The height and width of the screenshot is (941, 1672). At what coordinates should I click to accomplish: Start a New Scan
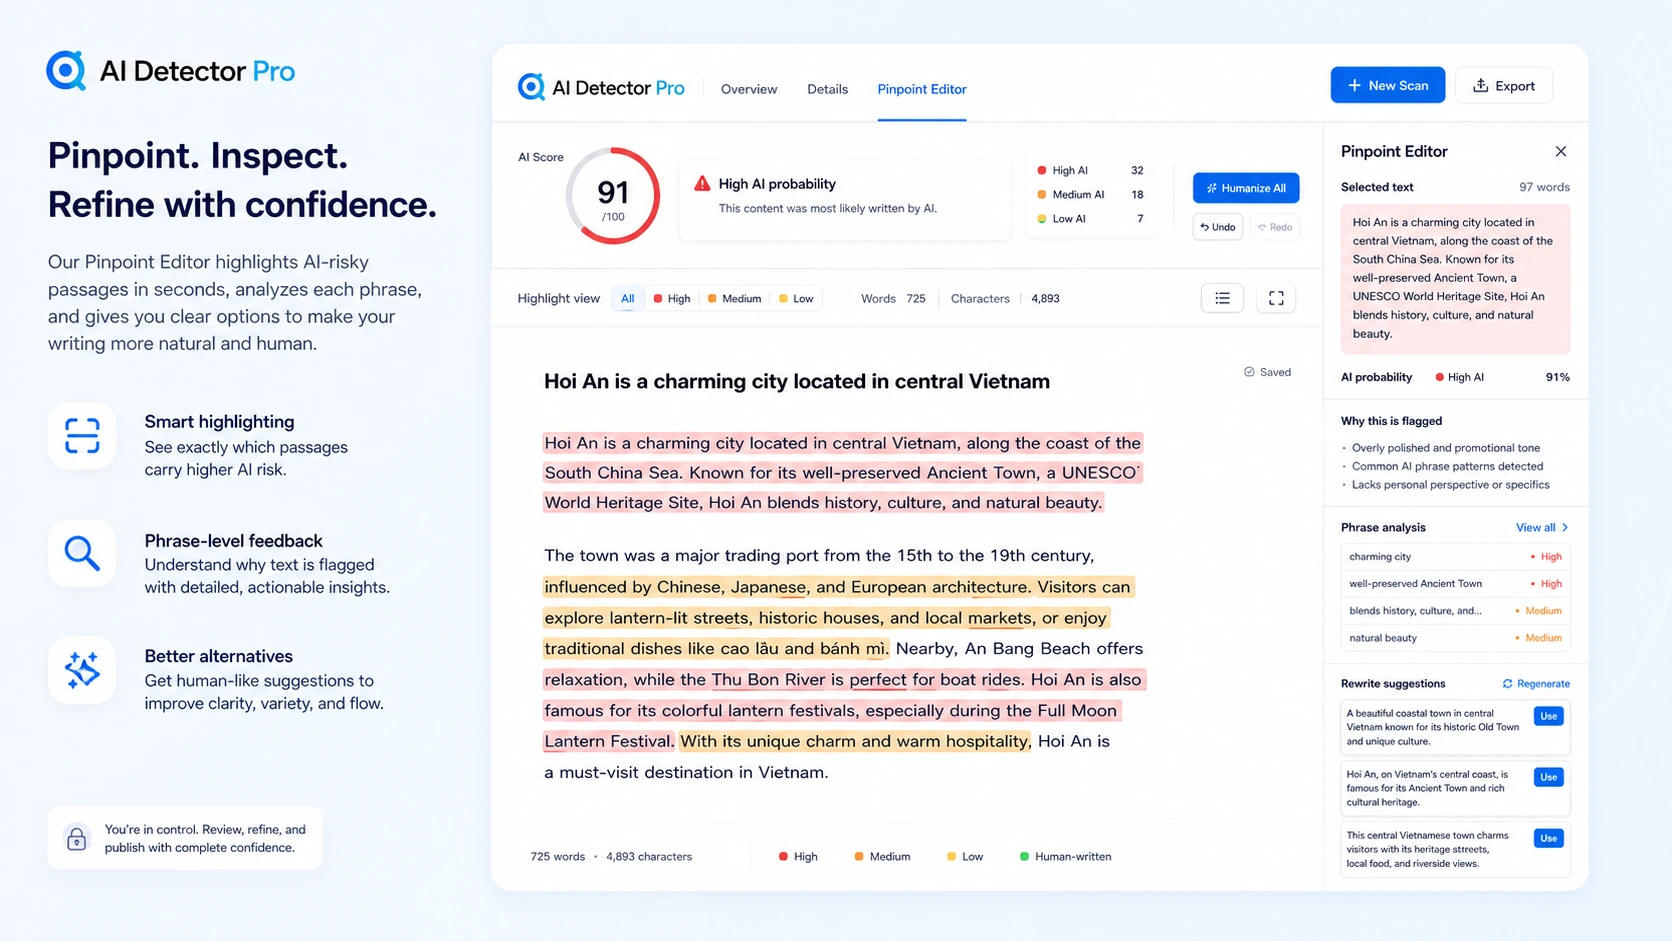[1387, 85]
